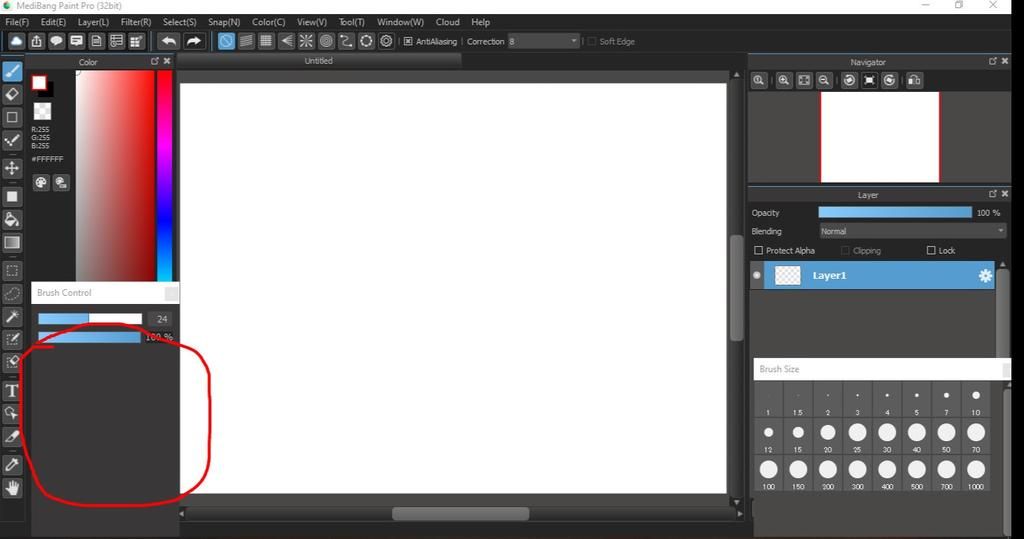Select the Bucket fill tool
The image size is (1024, 539).
pyautogui.click(x=12, y=220)
